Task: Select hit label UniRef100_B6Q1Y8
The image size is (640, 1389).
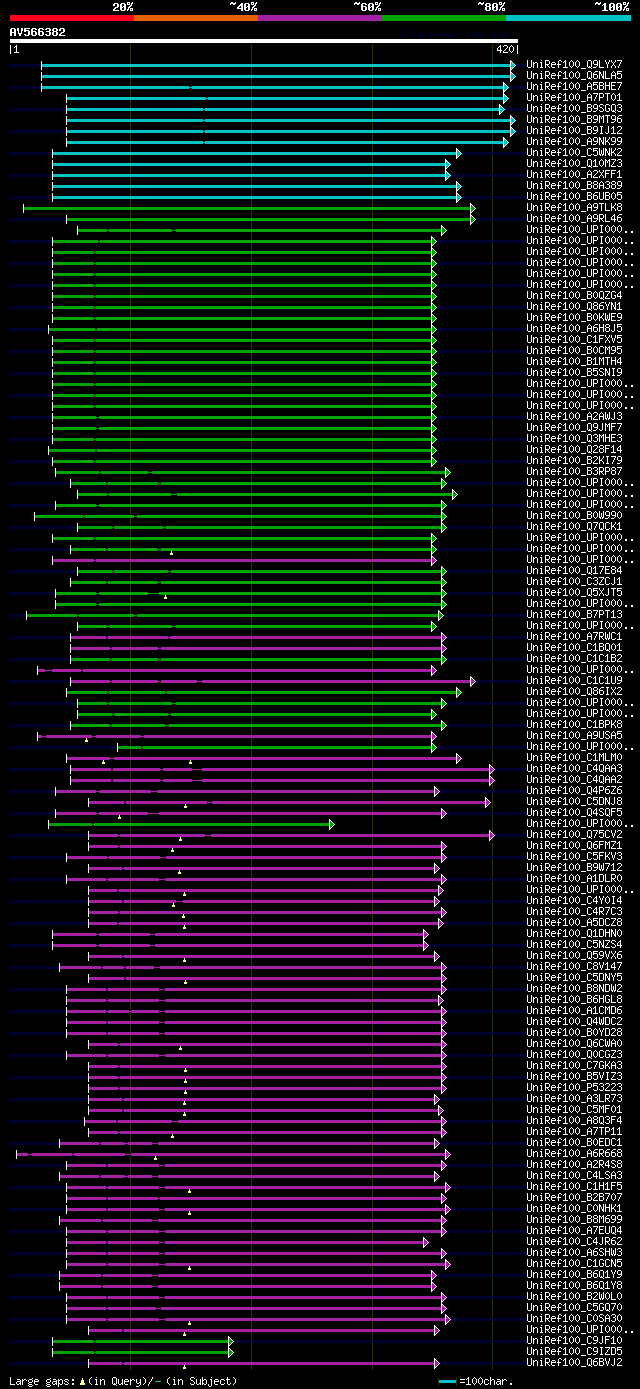Action: (574, 1285)
